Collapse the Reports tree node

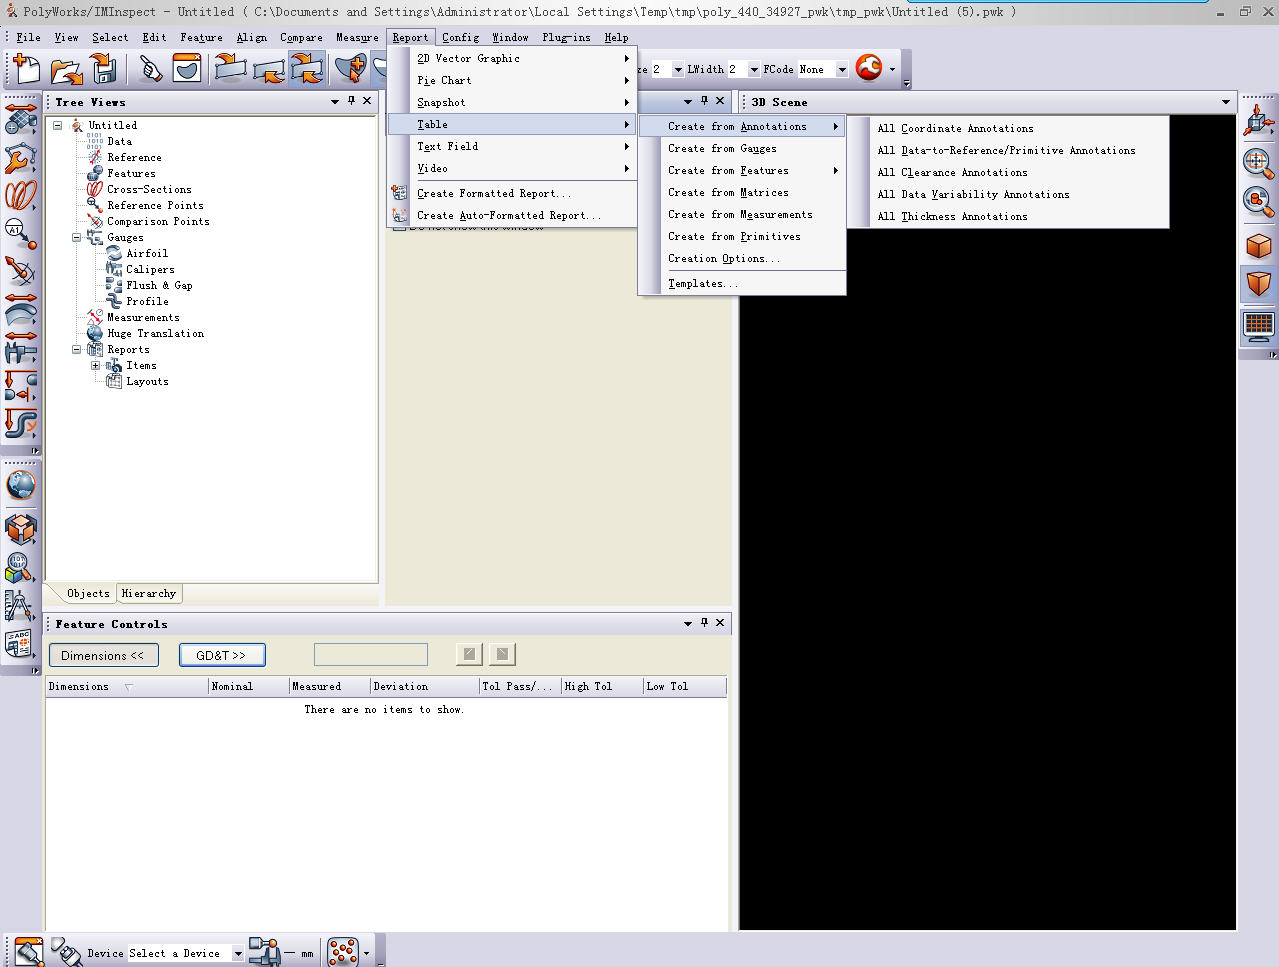click(x=77, y=350)
